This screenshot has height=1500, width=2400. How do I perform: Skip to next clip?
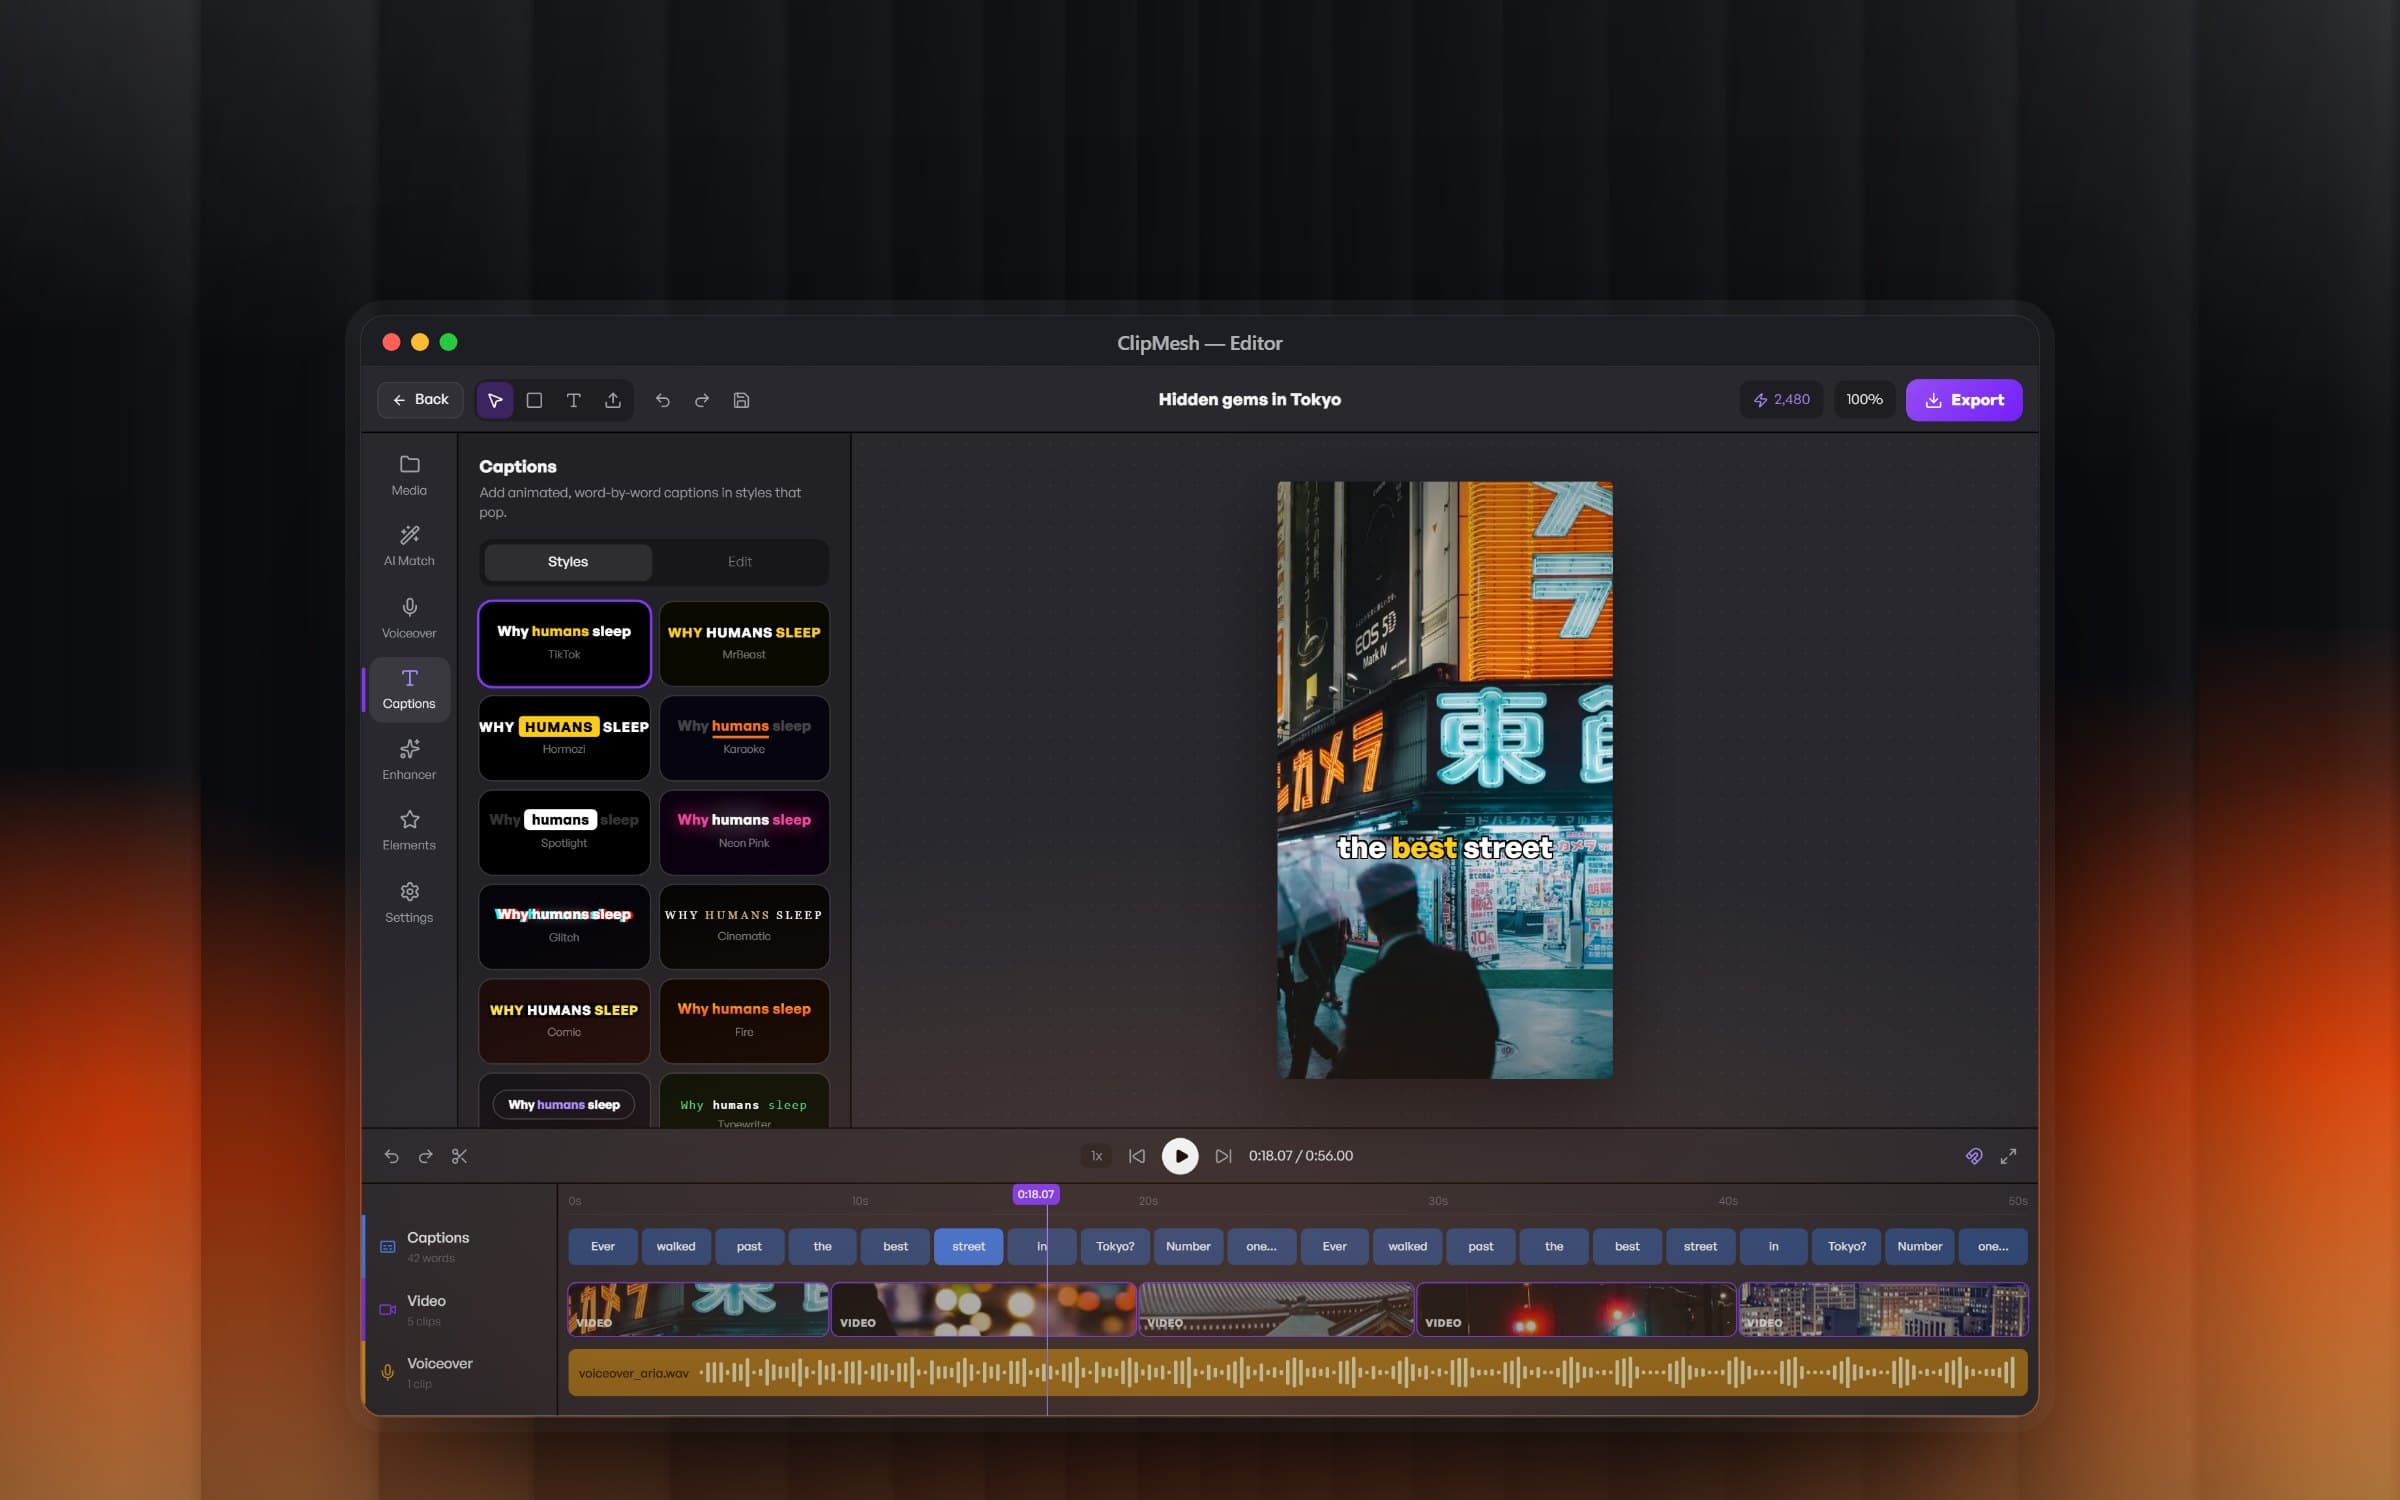1223,1156
